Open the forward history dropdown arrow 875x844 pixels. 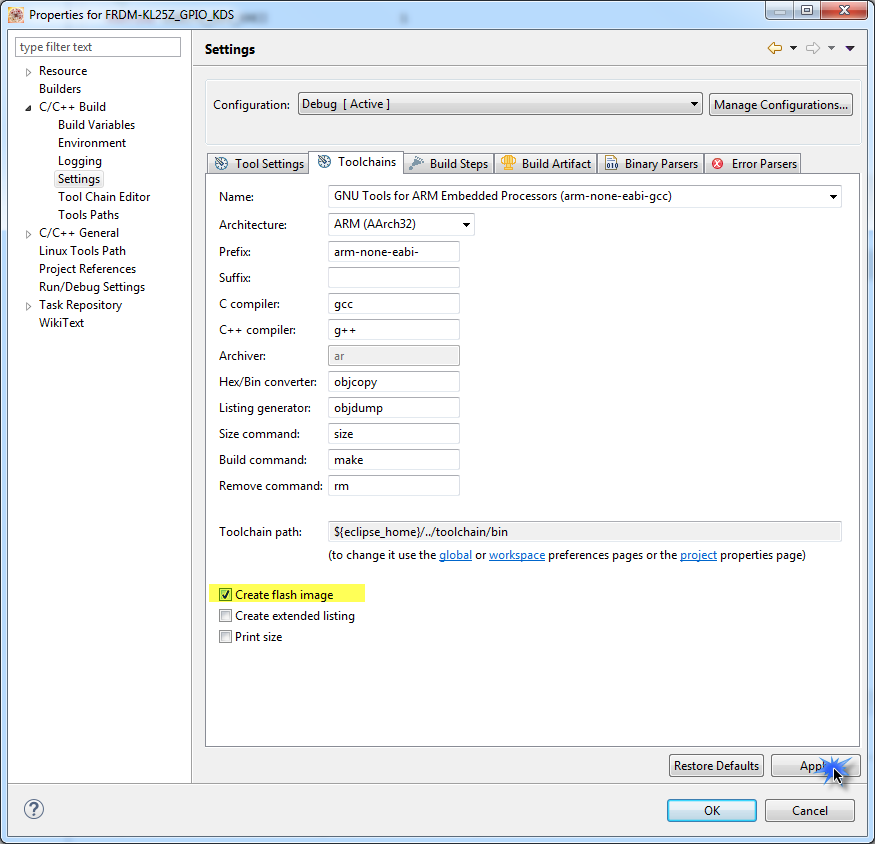point(831,49)
